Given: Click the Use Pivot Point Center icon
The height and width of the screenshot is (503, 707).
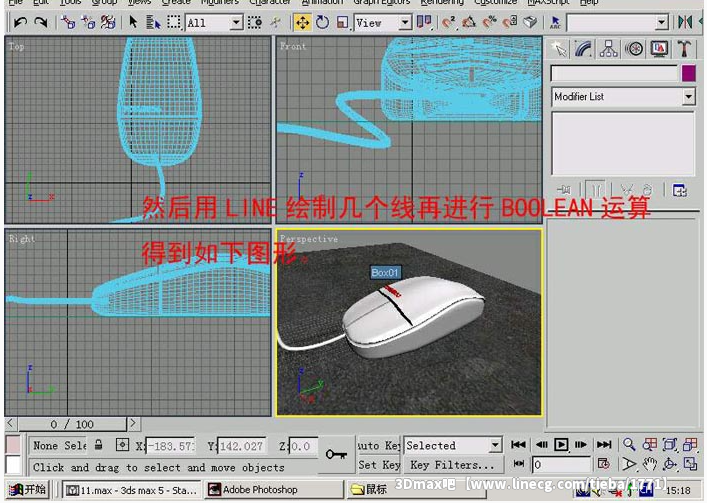Looking at the screenshot, I should (x=424, y=22).
